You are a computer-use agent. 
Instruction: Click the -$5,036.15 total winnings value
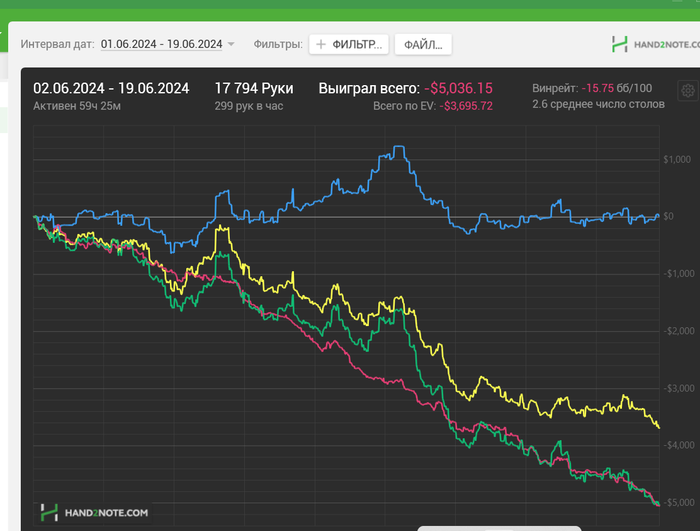pos(458,88)
